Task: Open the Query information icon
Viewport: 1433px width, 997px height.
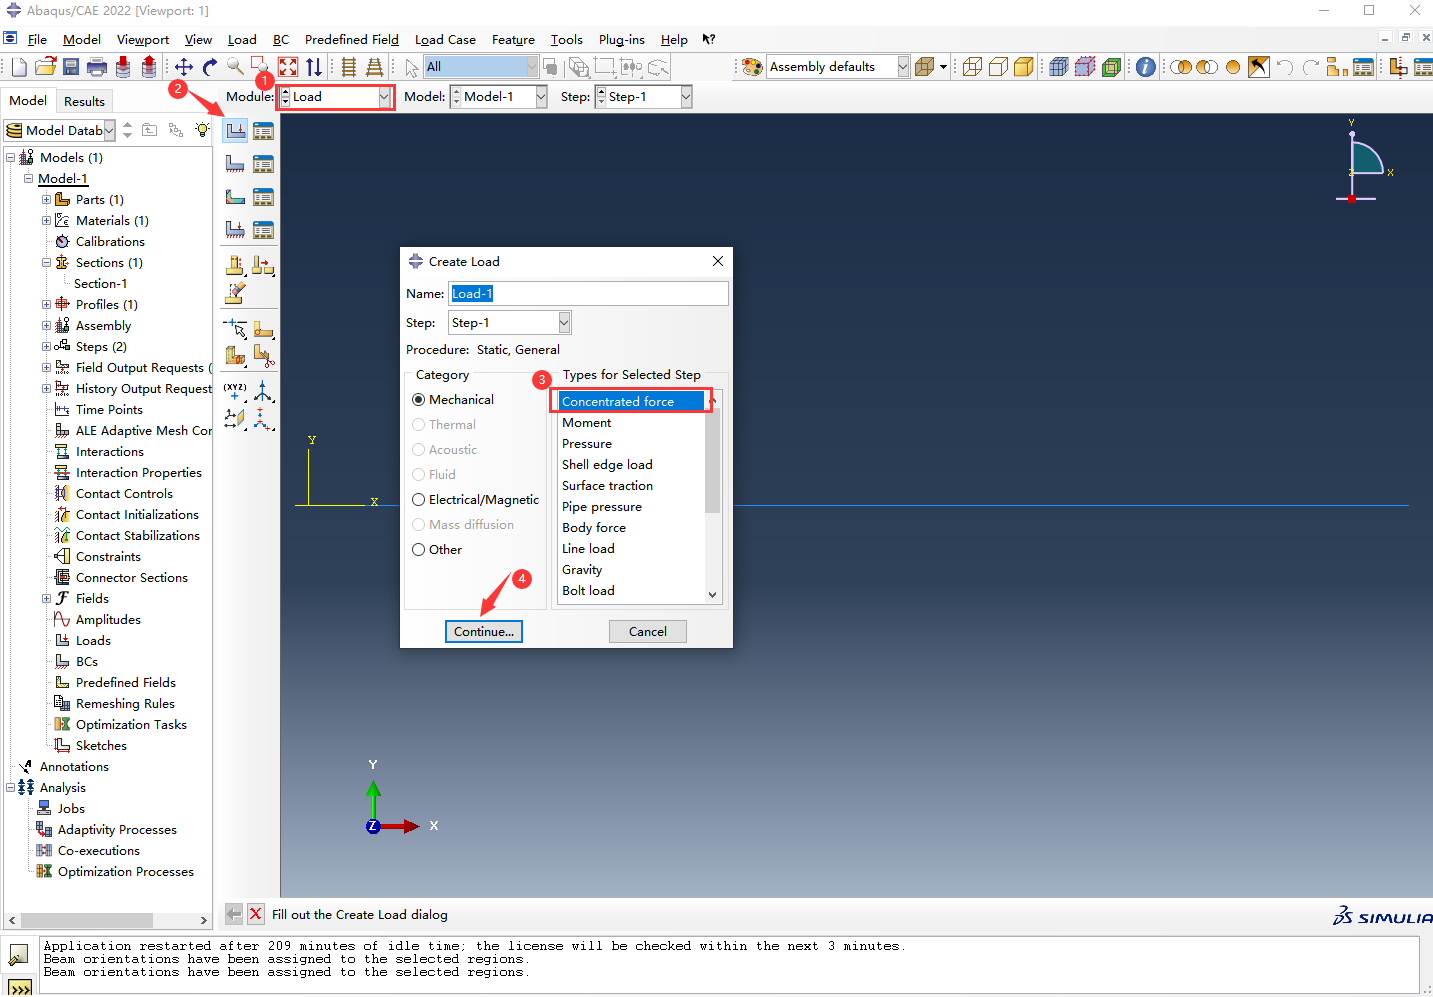Action: click(x=1146, y=67)
